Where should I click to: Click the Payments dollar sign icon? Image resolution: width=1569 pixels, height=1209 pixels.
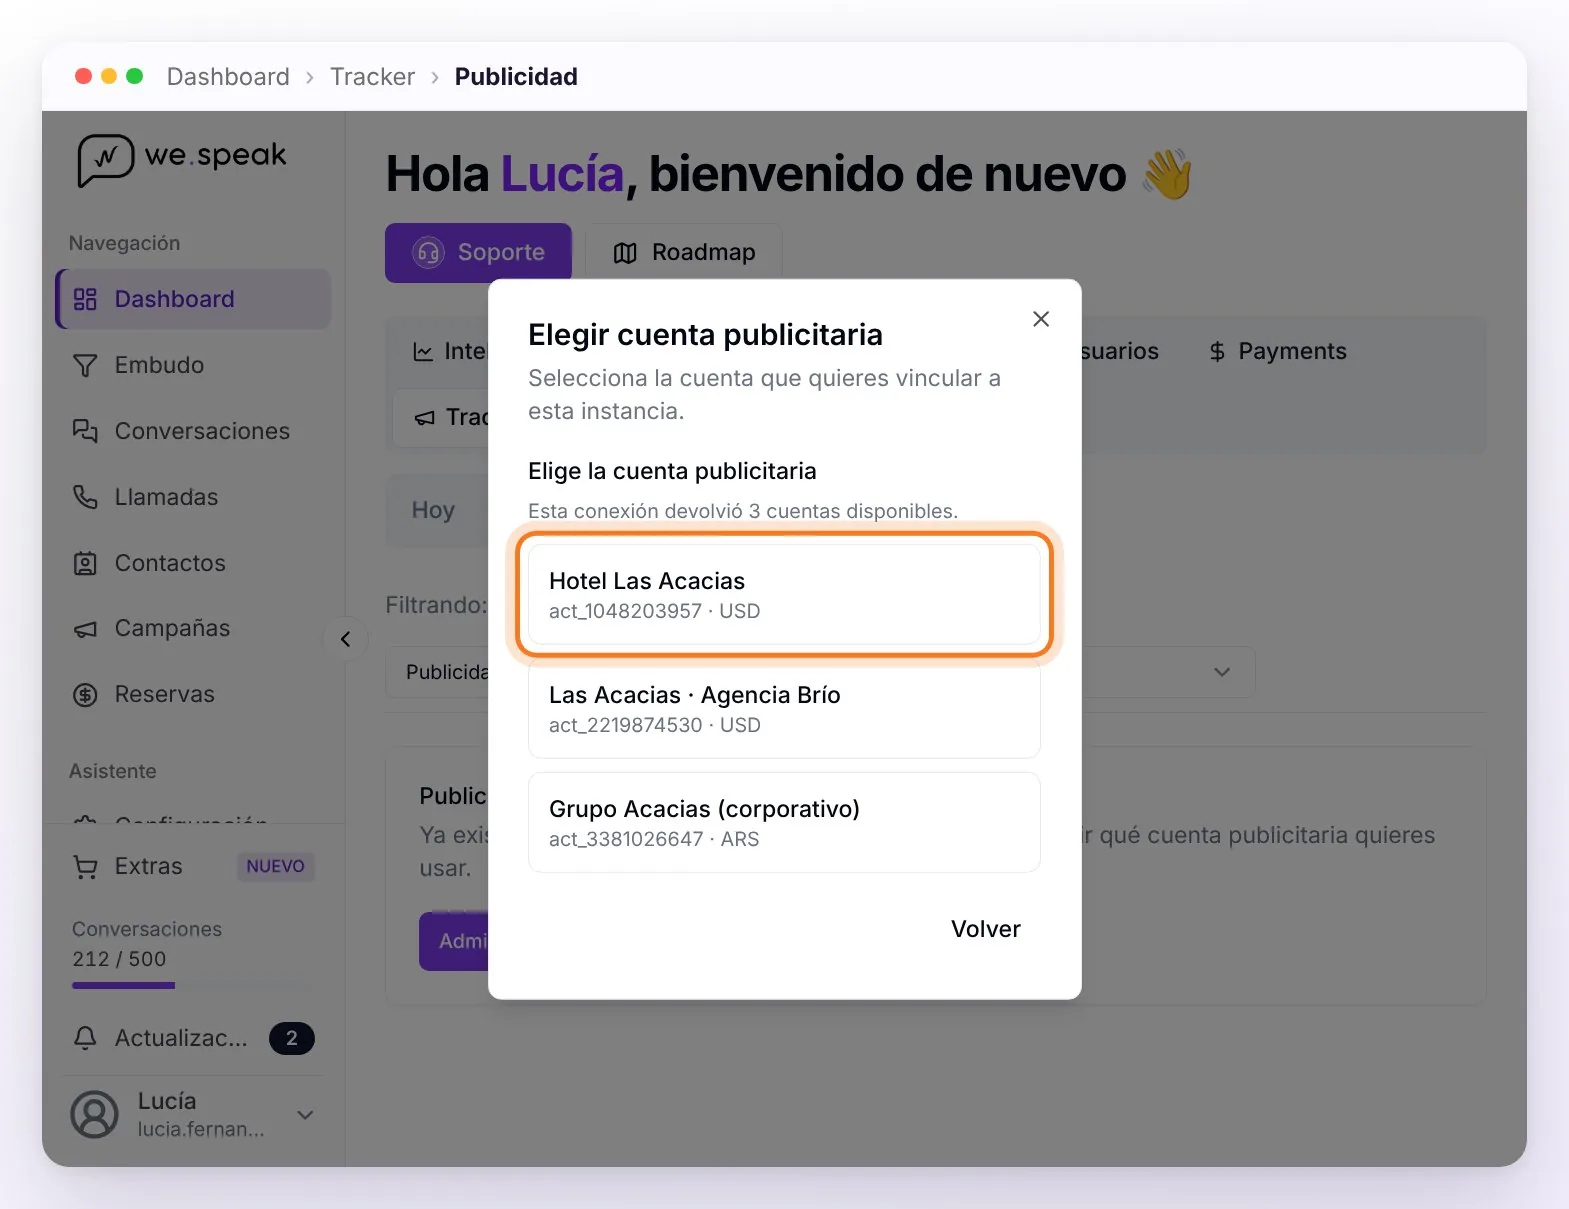point(1217,351)
